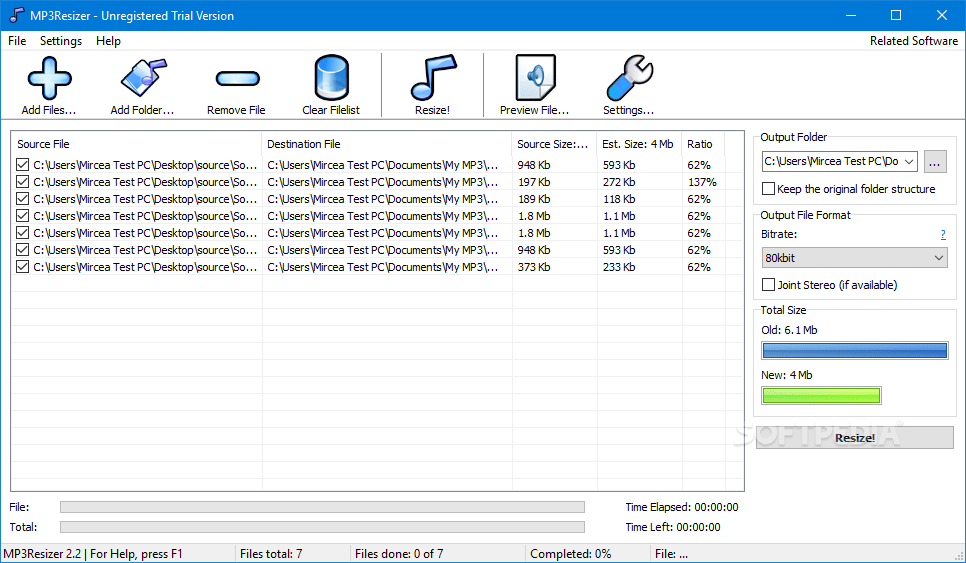Click the Add Folder icon
Viewport: 966px width, 563px height.
pyautogui.click(x=143, y=78)
